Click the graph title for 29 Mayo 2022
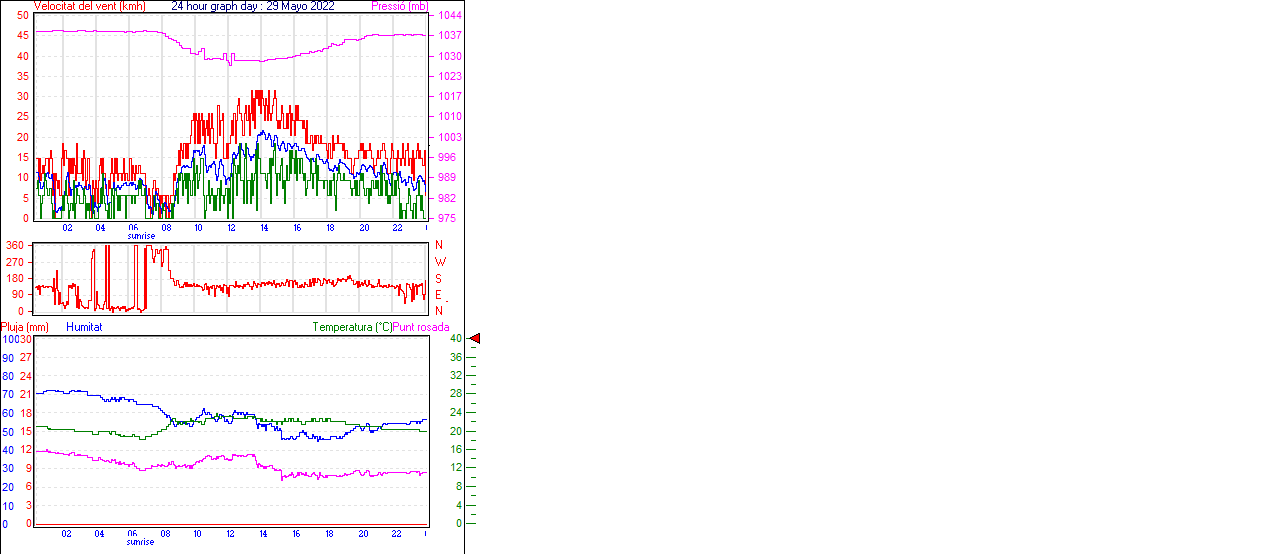Viewport: 1280px width, 554px height. pyautogui.click(x=253, y=6)
